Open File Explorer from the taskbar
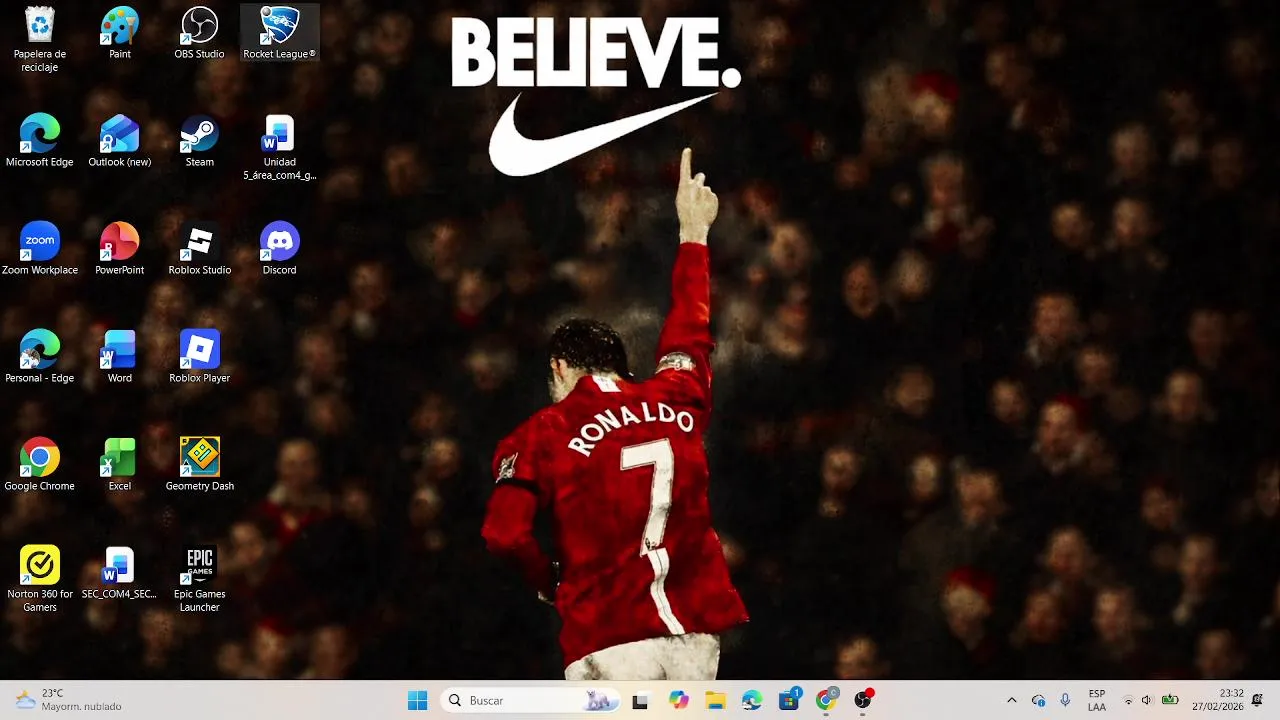The height and width of the screenshot is (720, 1280). pos(716,701)
